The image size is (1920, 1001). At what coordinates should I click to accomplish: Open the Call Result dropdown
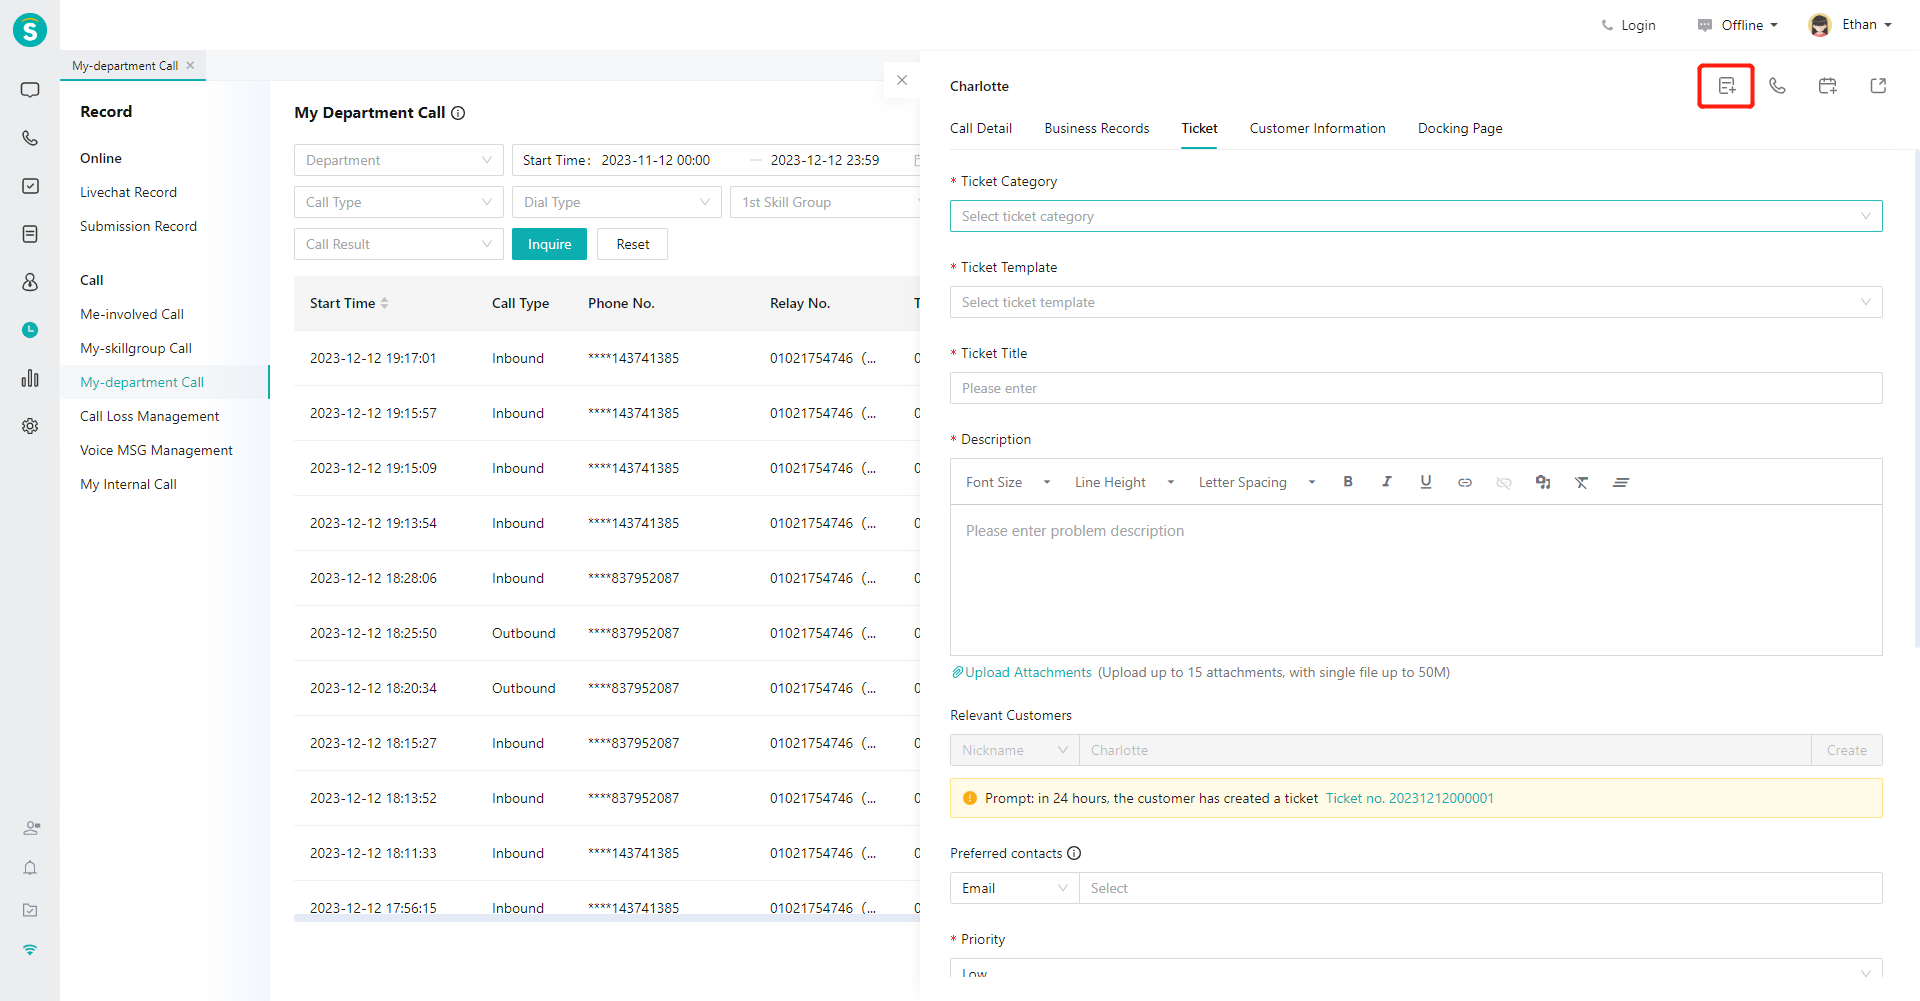click(x=399, y=244)
